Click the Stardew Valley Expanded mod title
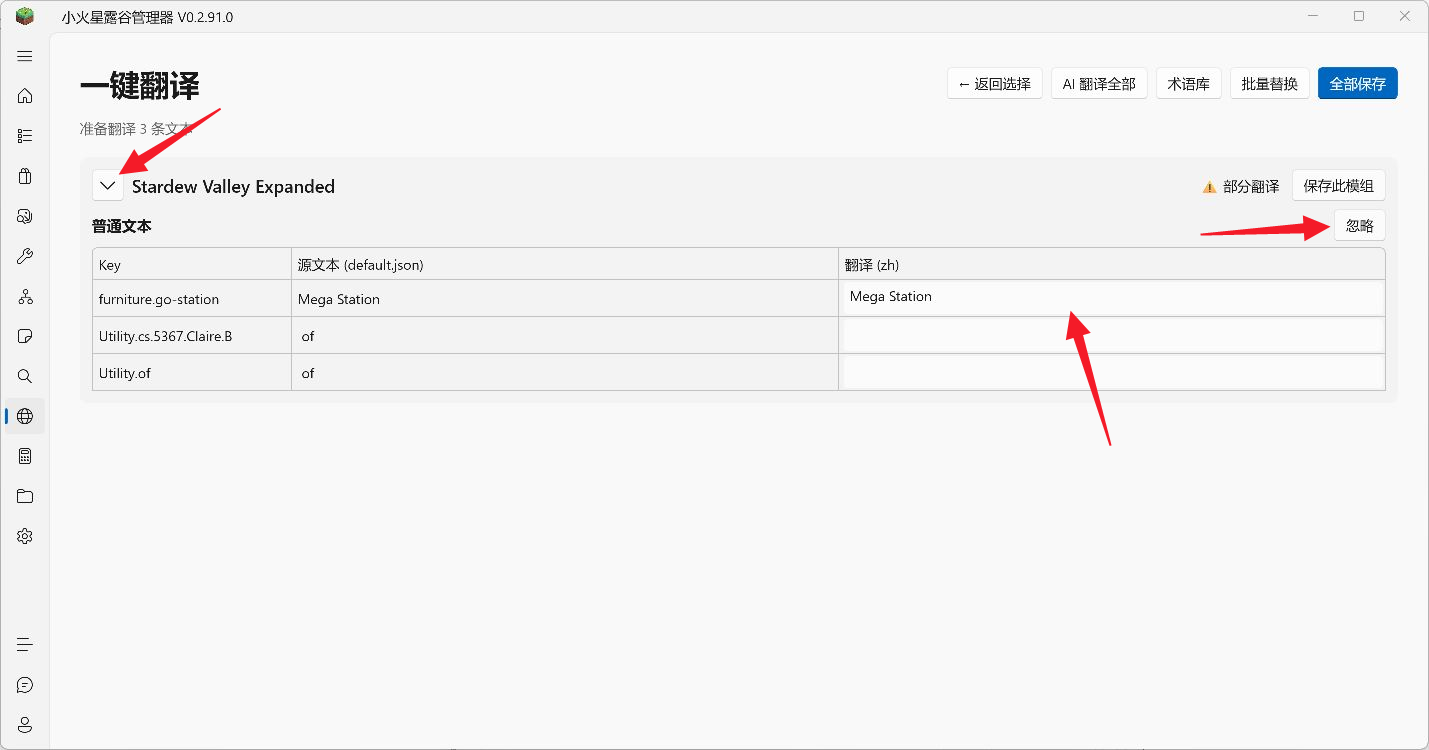Image resolution: width=1429 pixels, height=750 pixels. (x=233, y=186)
